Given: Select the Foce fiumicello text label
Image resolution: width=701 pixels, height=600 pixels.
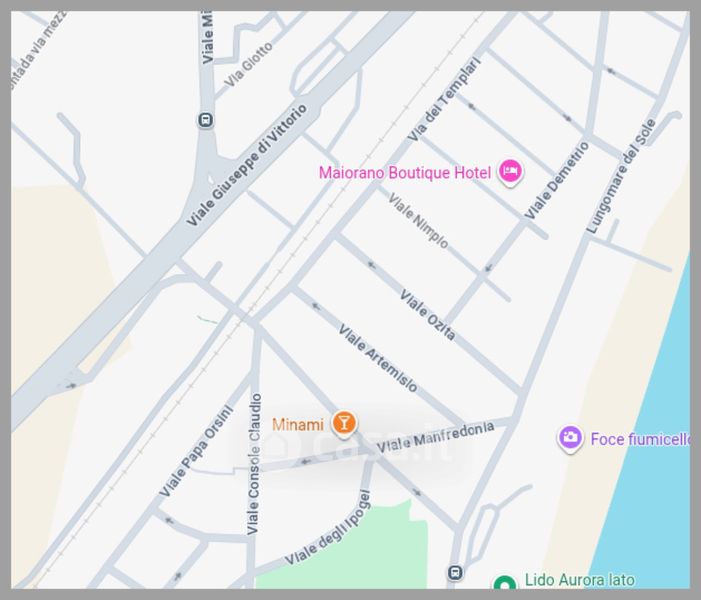Looking at the screenshot, I should [x=640, y=439].
